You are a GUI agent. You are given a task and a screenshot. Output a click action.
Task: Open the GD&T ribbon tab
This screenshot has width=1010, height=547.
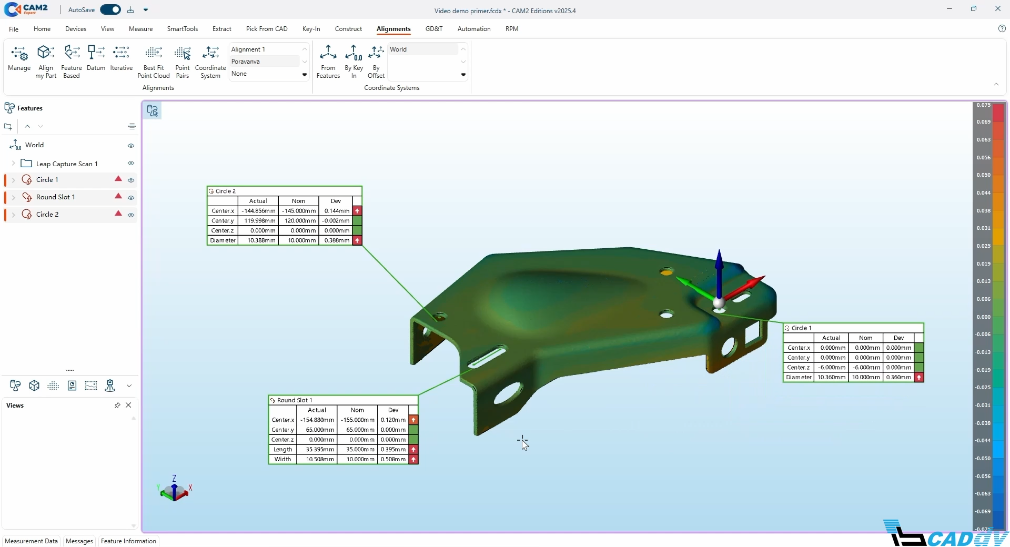point(434,29)
